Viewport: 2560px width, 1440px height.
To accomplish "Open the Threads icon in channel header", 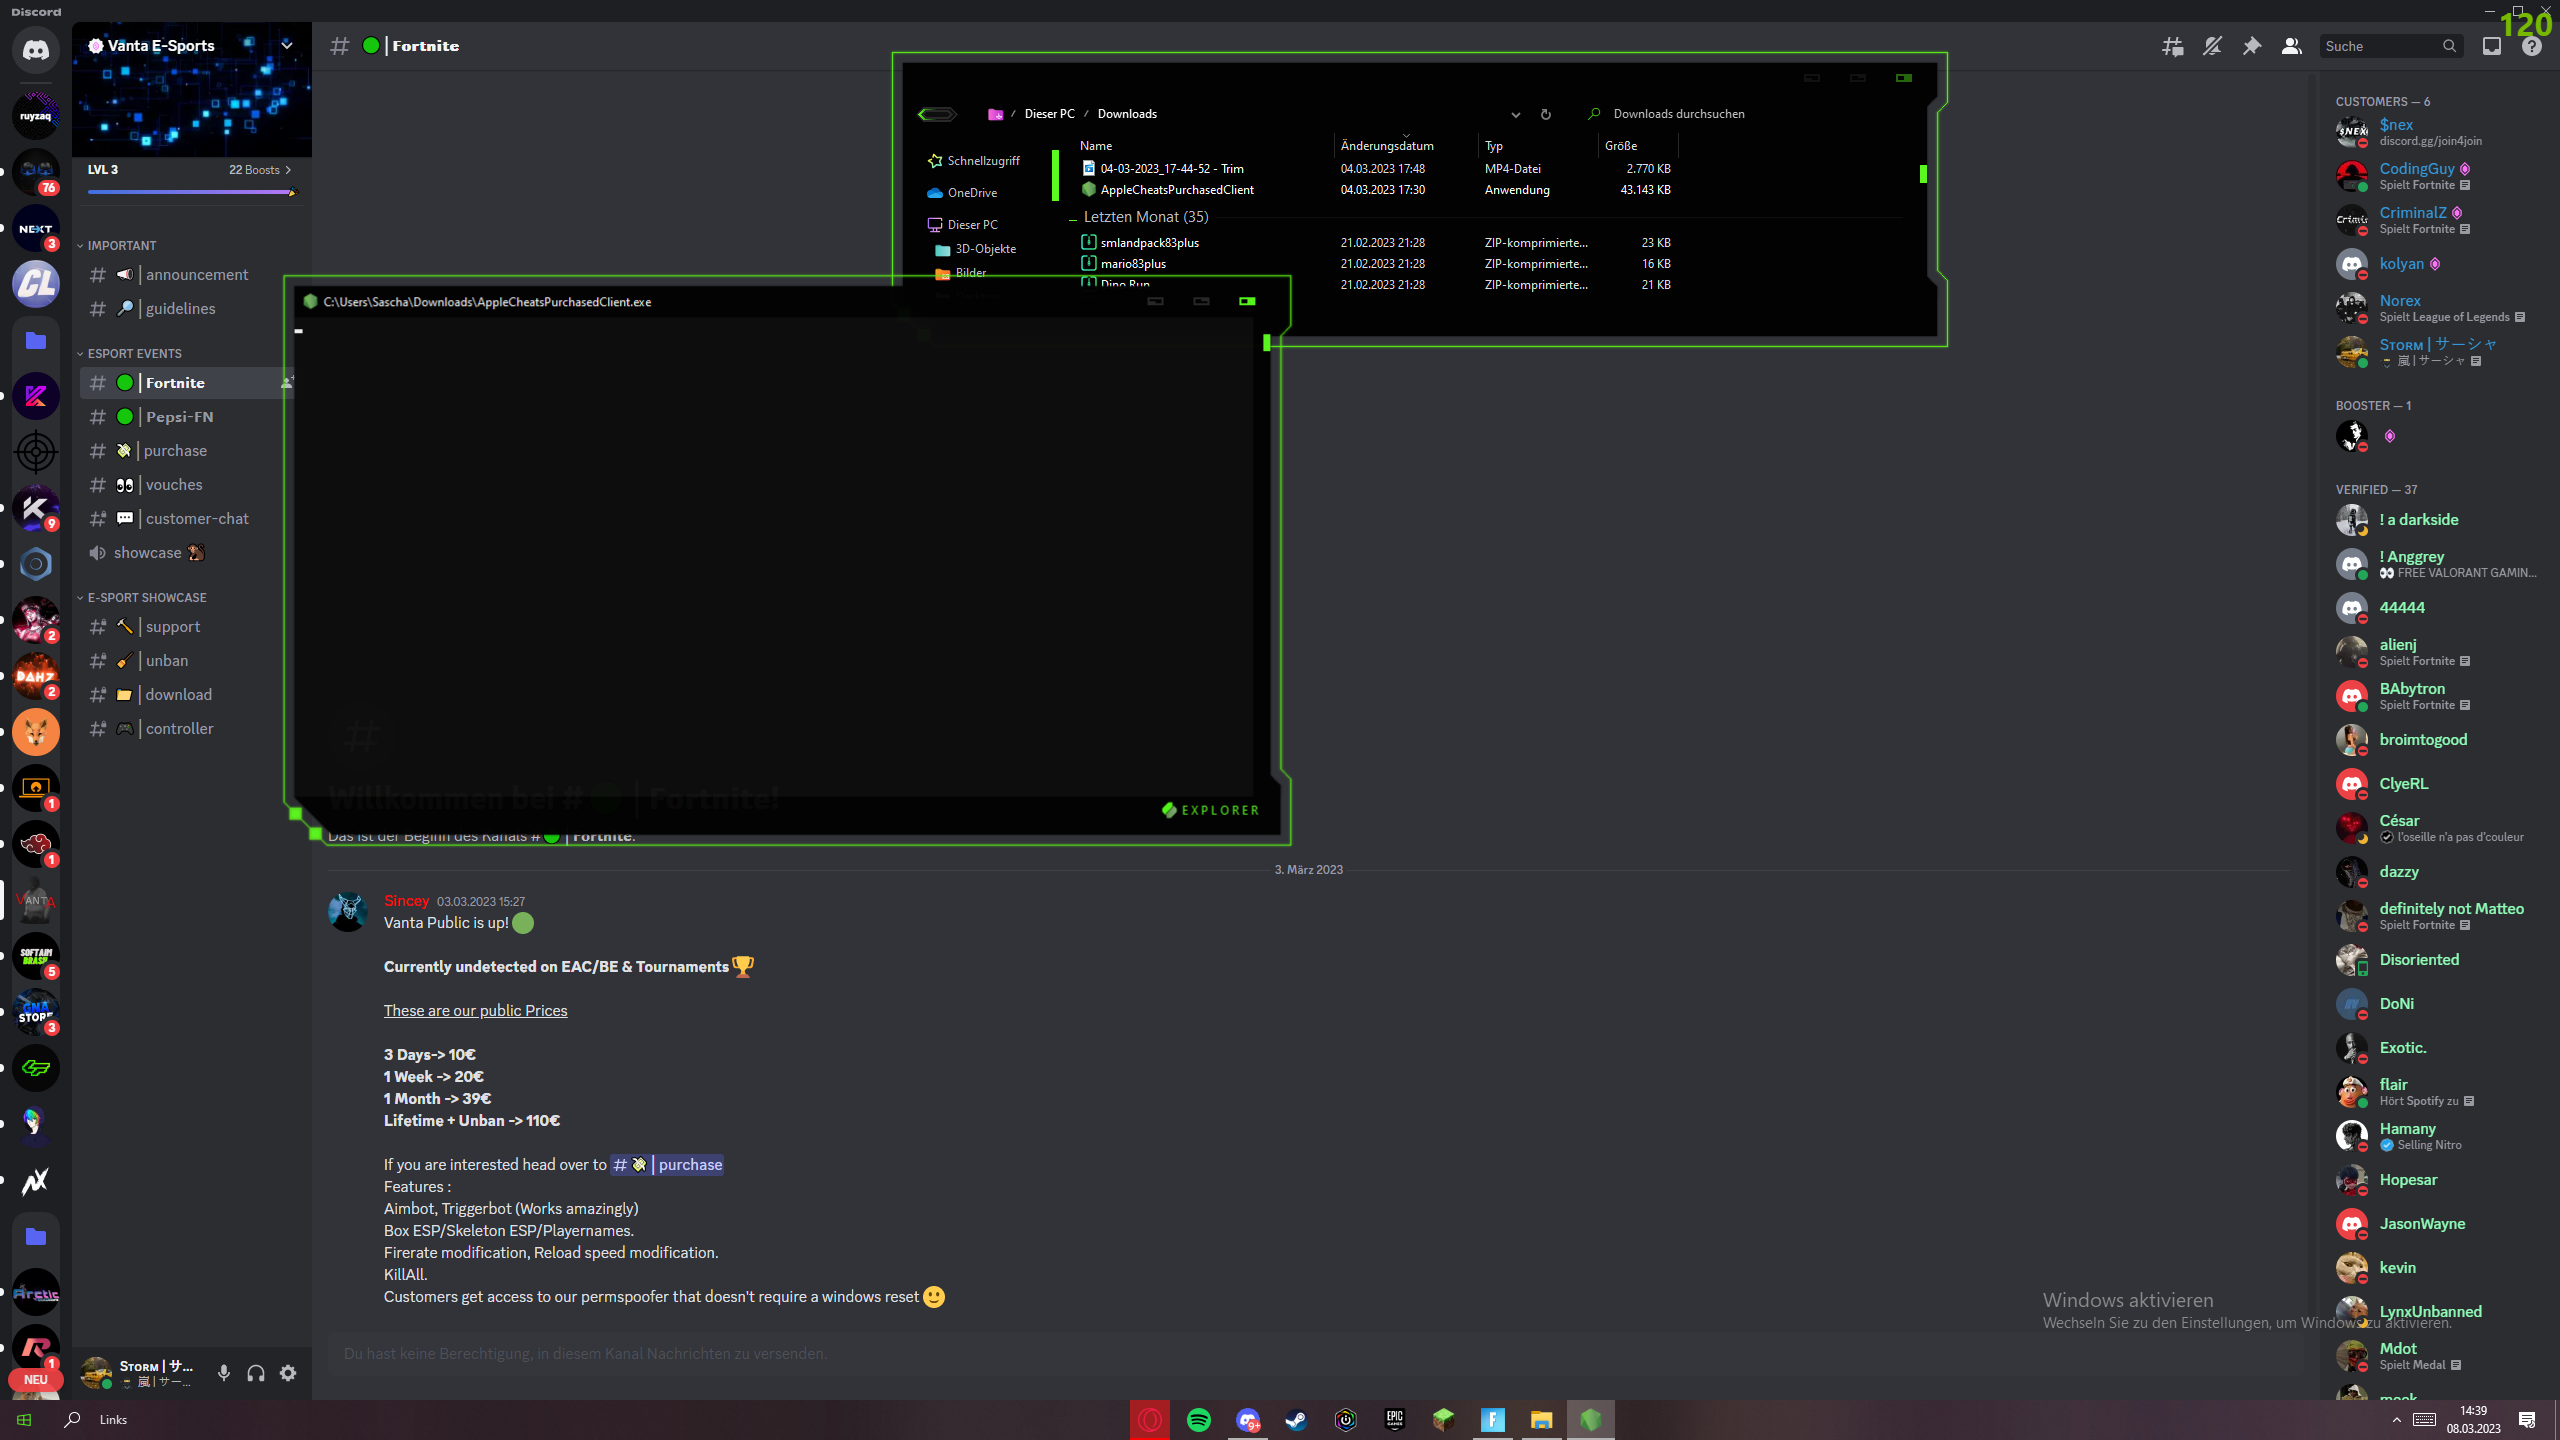I will tap(2172, 46).
